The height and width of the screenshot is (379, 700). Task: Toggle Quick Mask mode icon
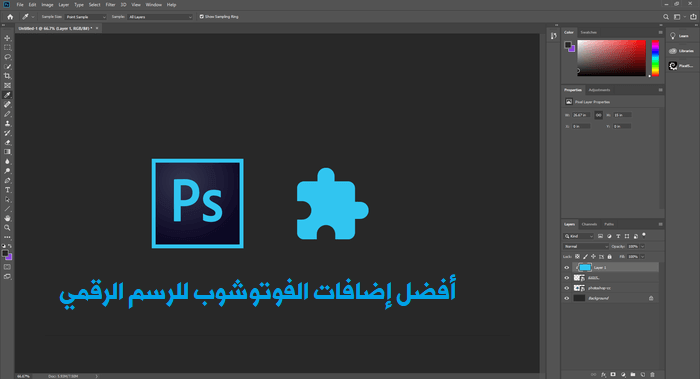tap(7, 267)
